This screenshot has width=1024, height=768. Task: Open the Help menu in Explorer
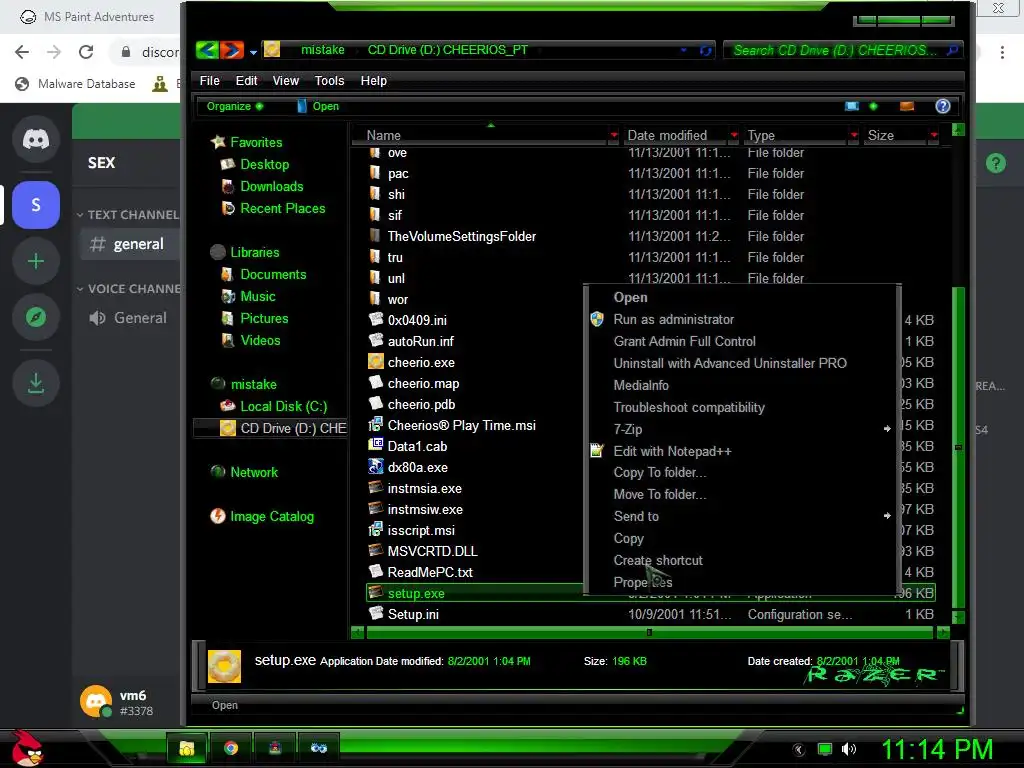coord(374,80)
